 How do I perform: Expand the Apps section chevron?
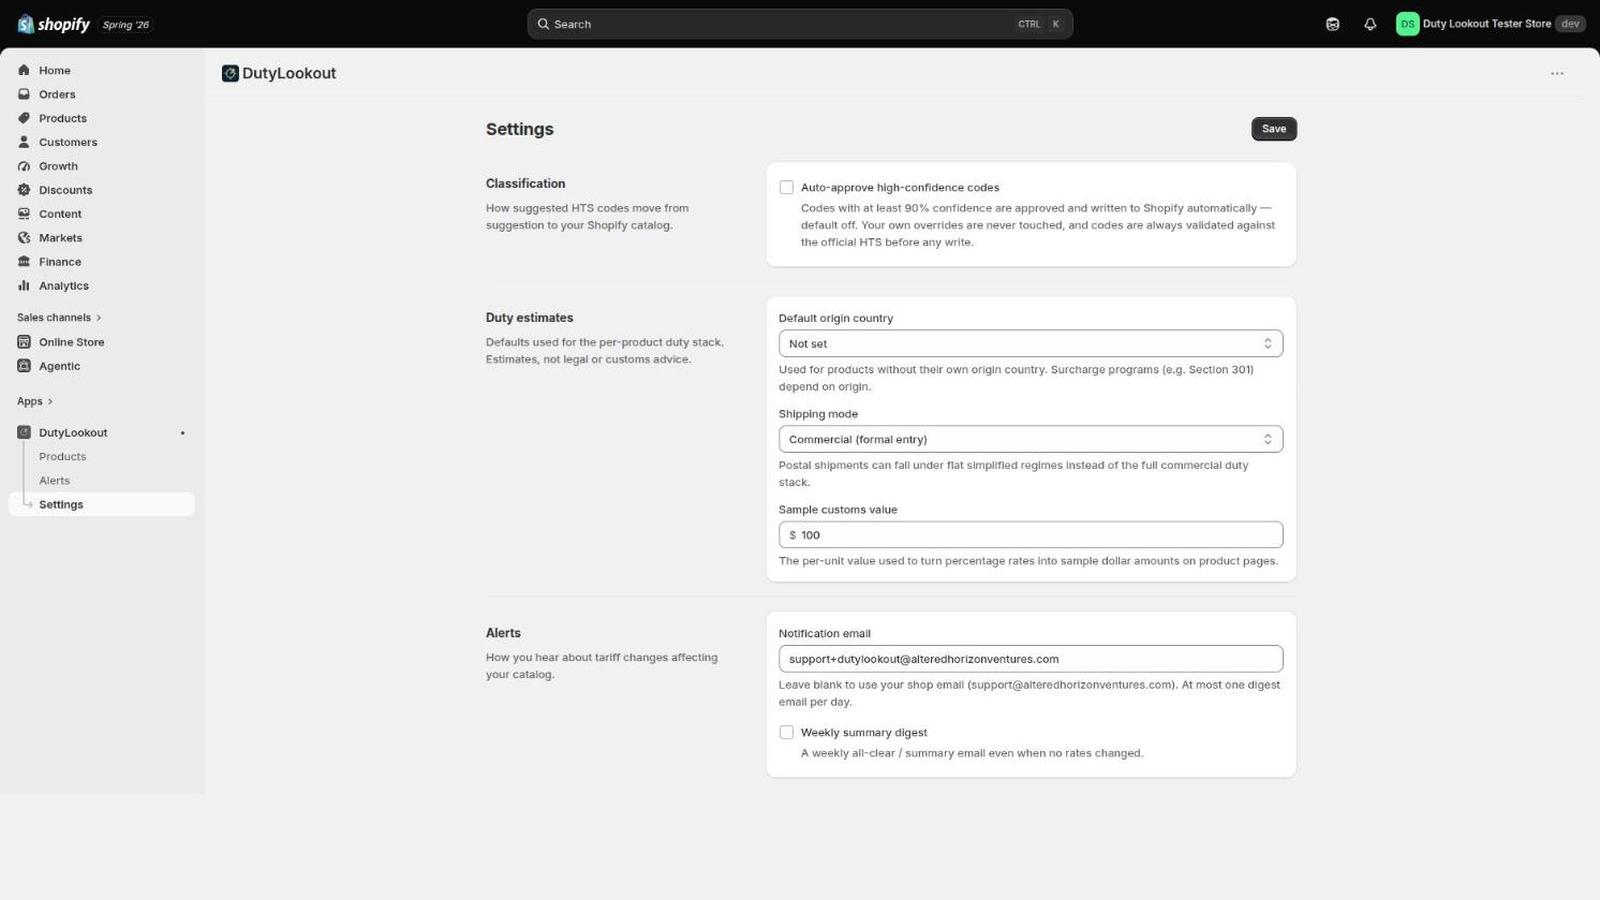50,401
